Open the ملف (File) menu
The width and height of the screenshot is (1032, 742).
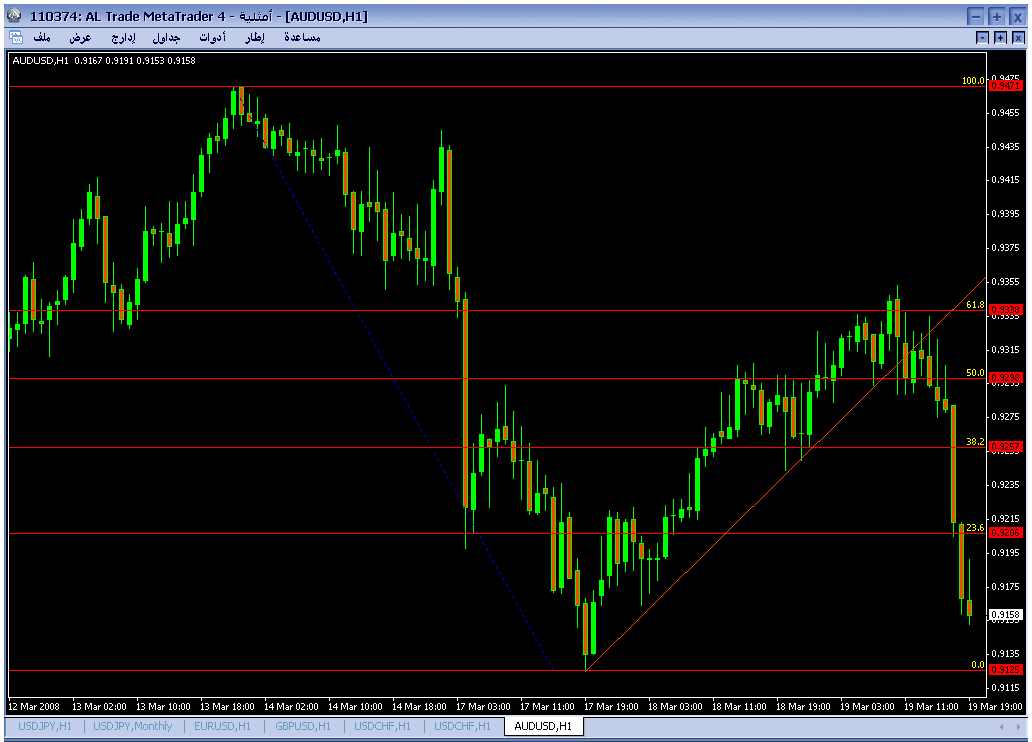(42, 38)
